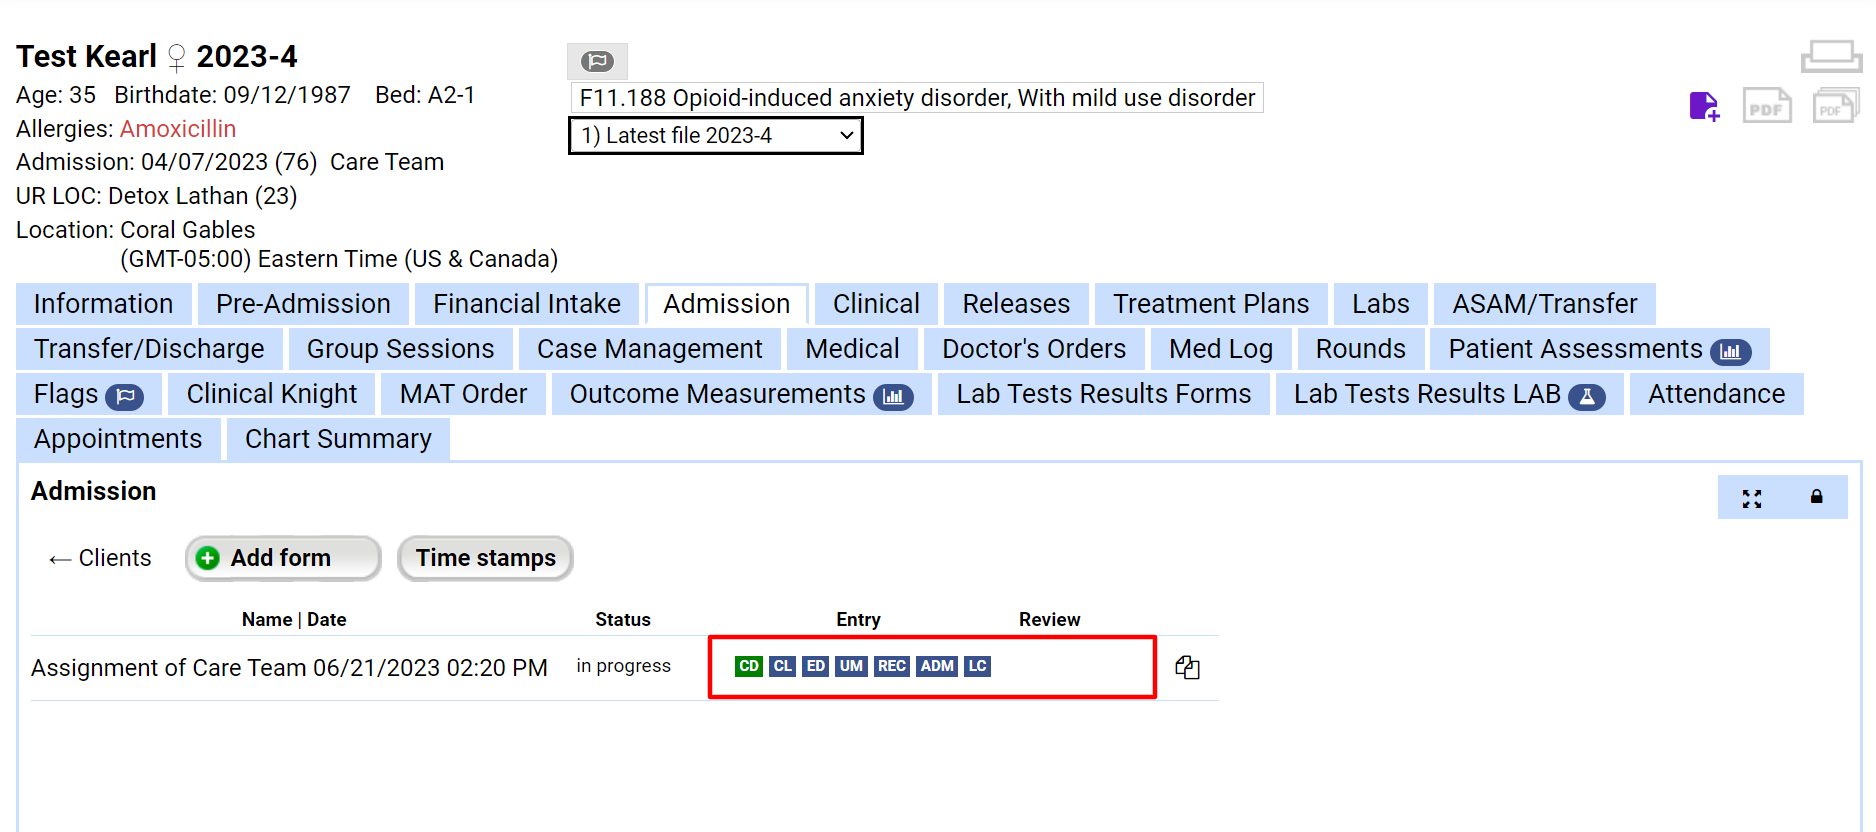Click the copy icon on the Care Team row

click(1187, 667)
